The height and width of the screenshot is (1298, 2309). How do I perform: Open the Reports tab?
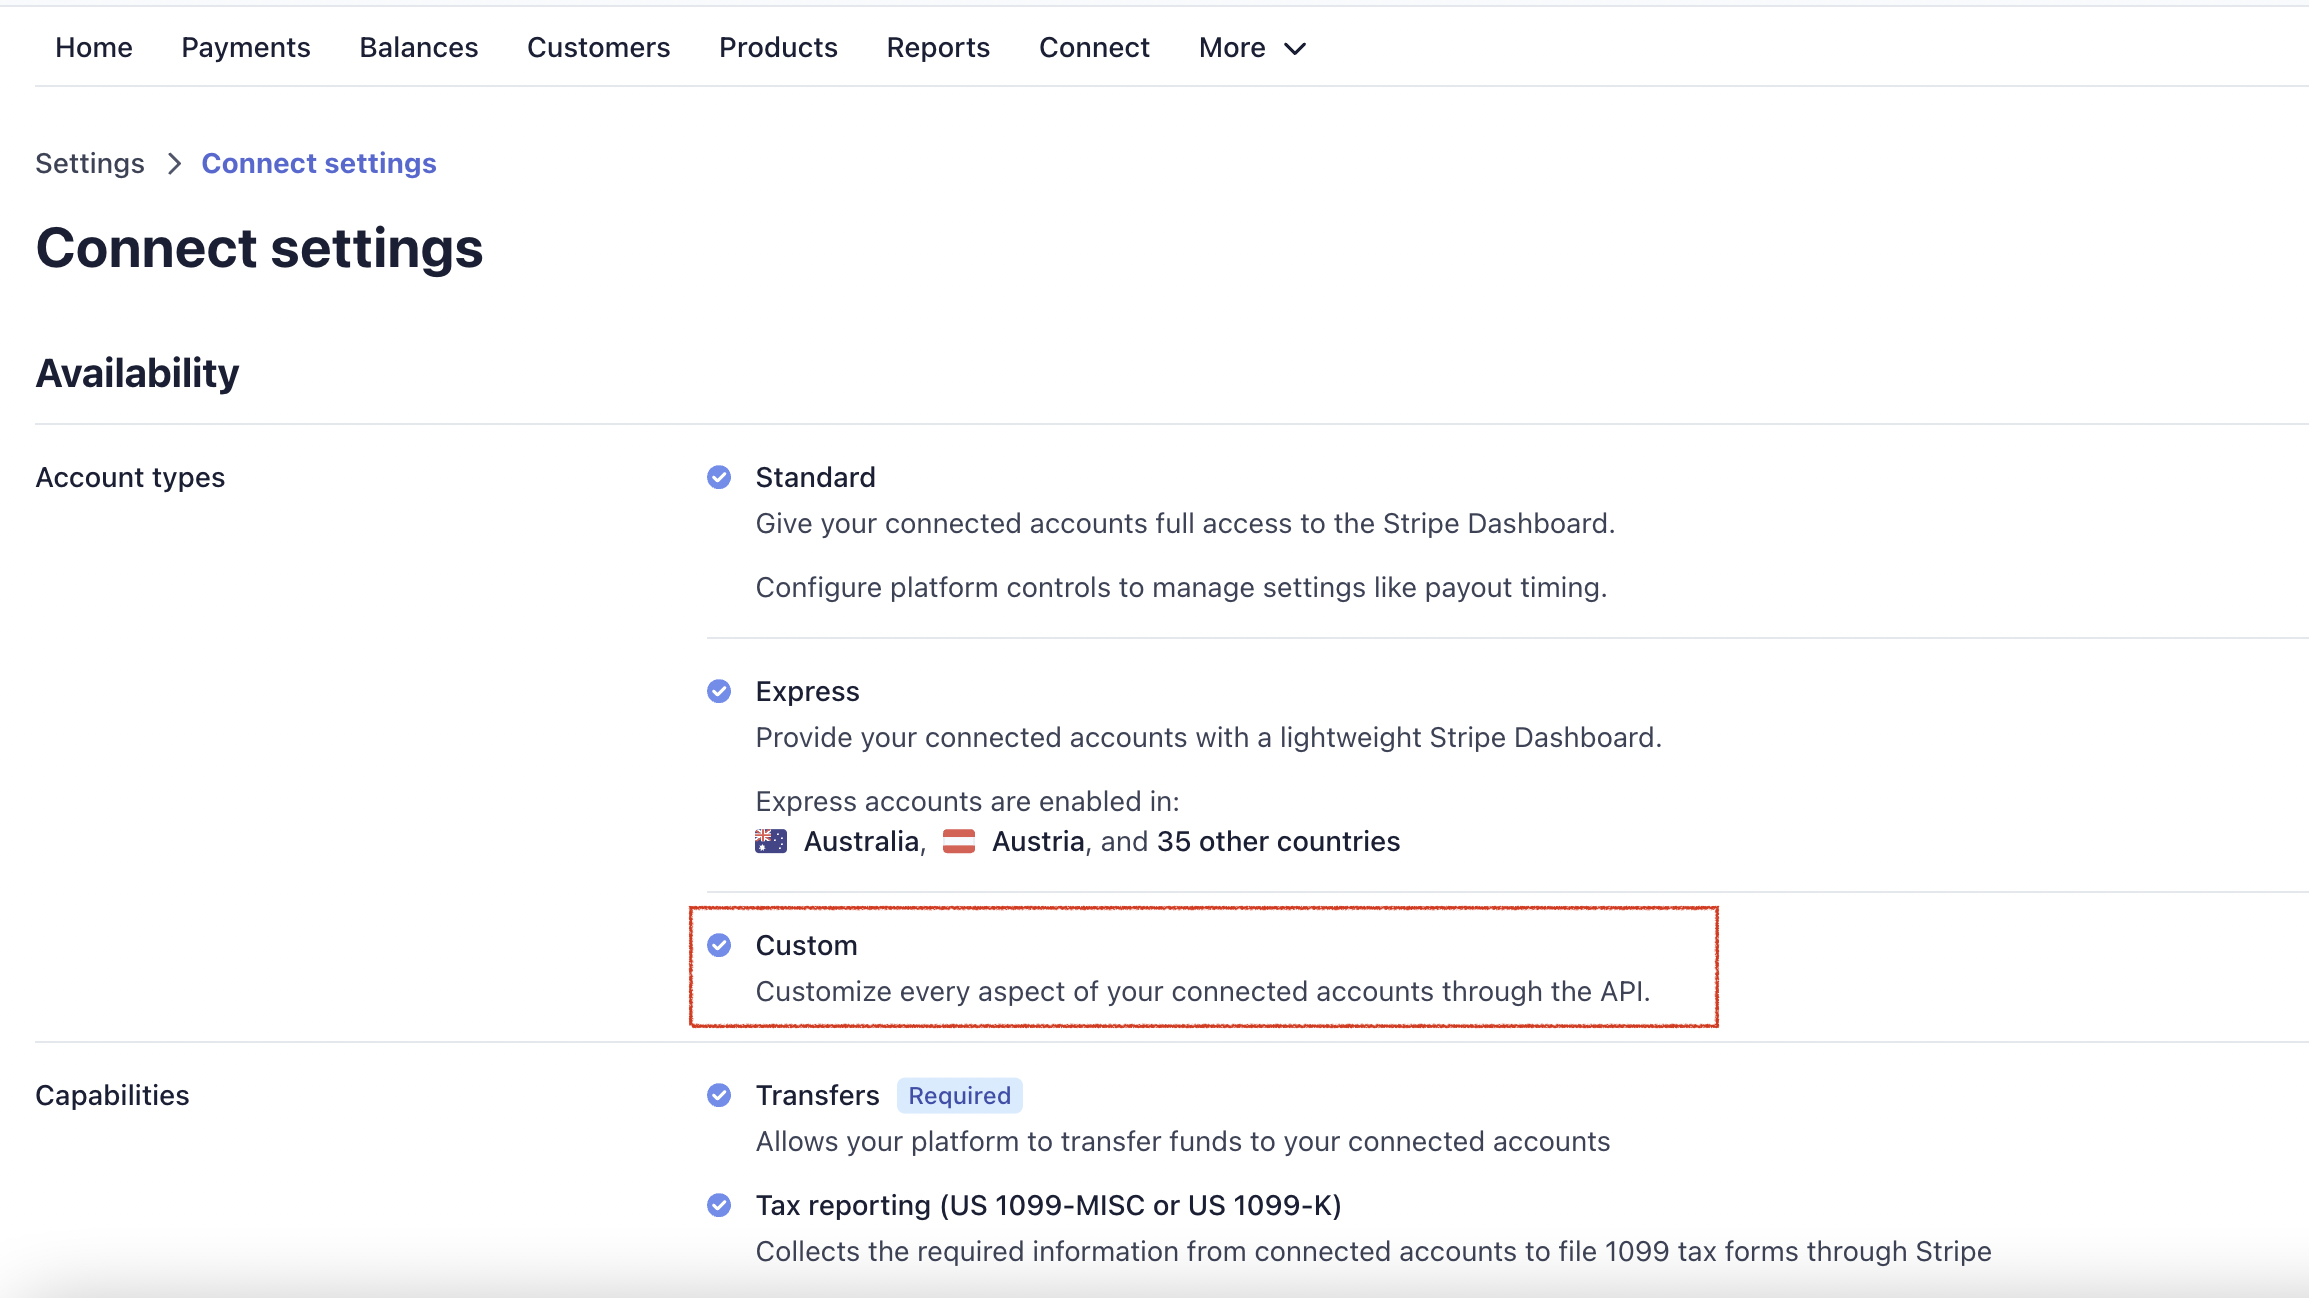938,48
